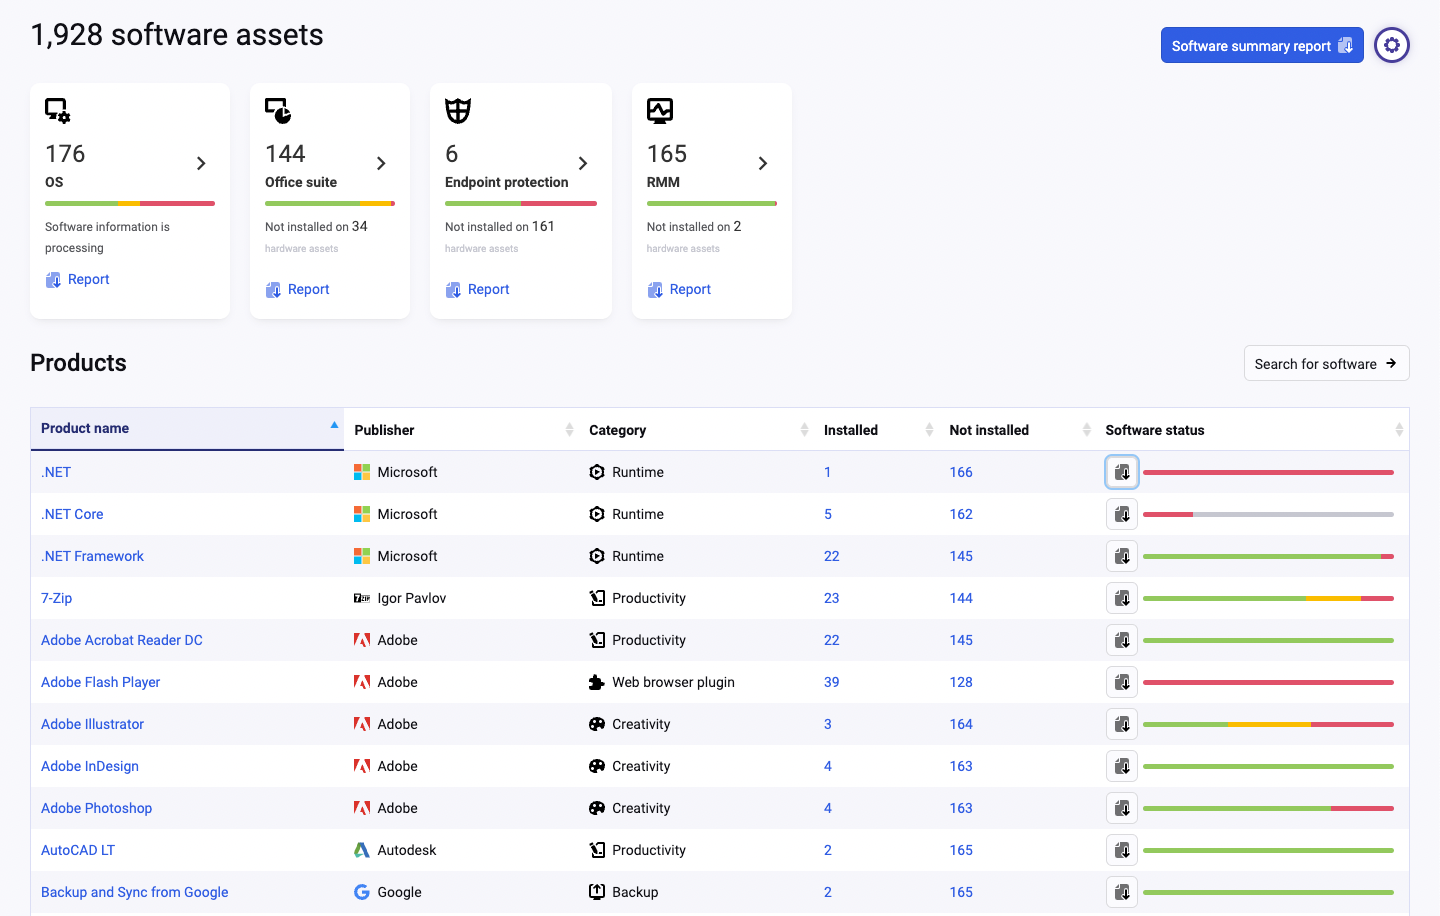The image size is (1440, 916).
Task: Click the status bar for .NET Framework
Action: pyautogui.click(x=1268, y=555)
